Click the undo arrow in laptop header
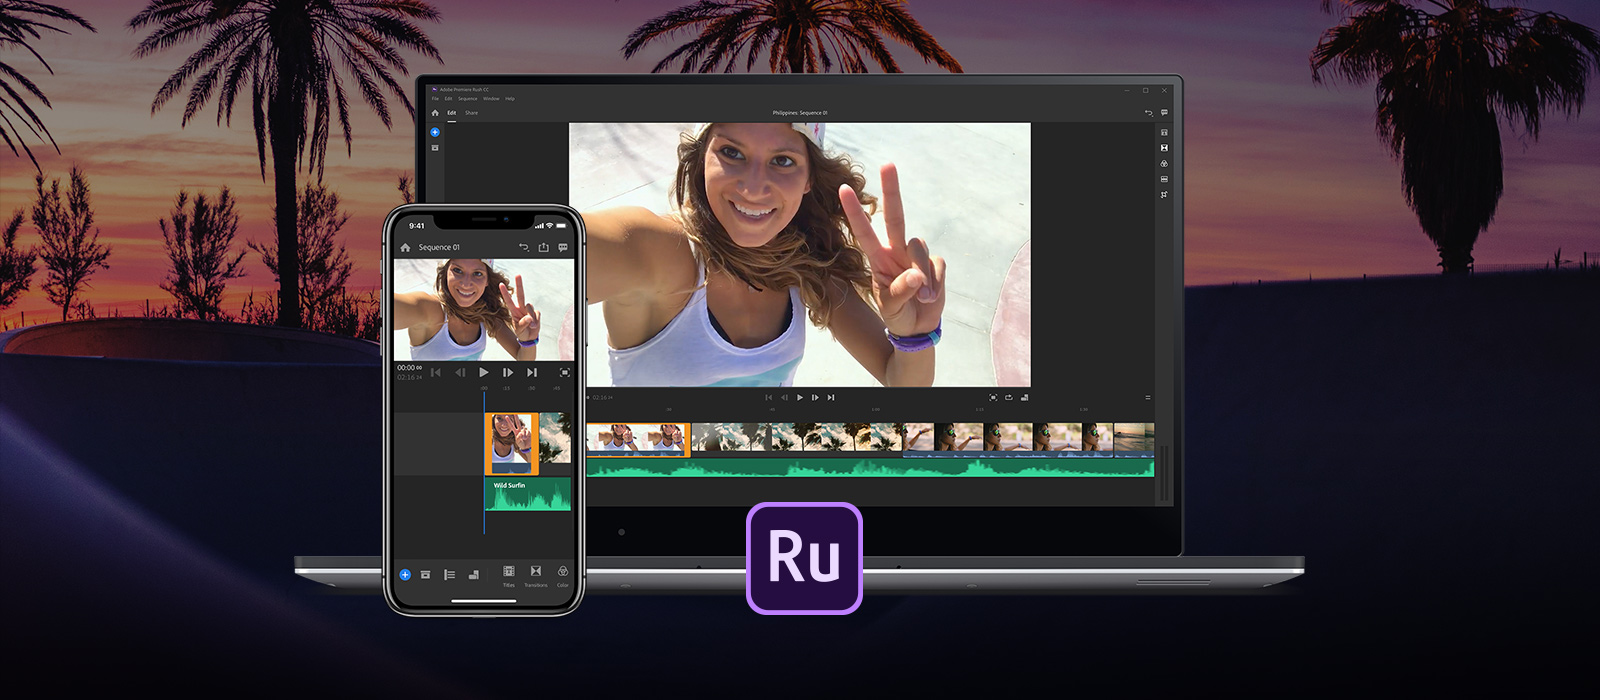This screenshot has width=1600, height=700. pyautogui.click(x=1148, y=113)
